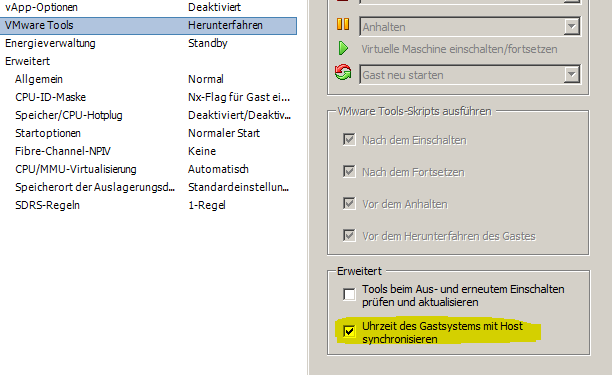612x375 pixels.
Task: Click the Normal value of Allgemein
Action: click(206, 79)
